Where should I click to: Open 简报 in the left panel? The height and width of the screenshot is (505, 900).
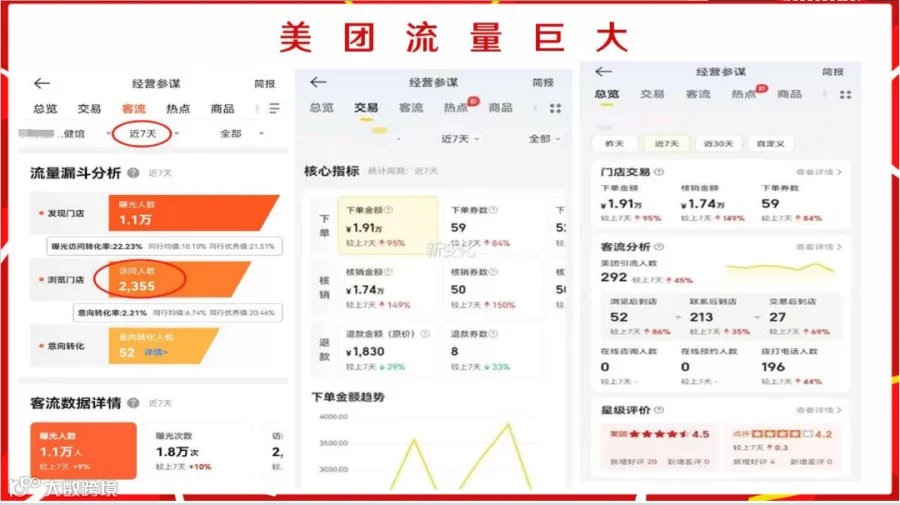pyautogui.click(x=265, y=84)
